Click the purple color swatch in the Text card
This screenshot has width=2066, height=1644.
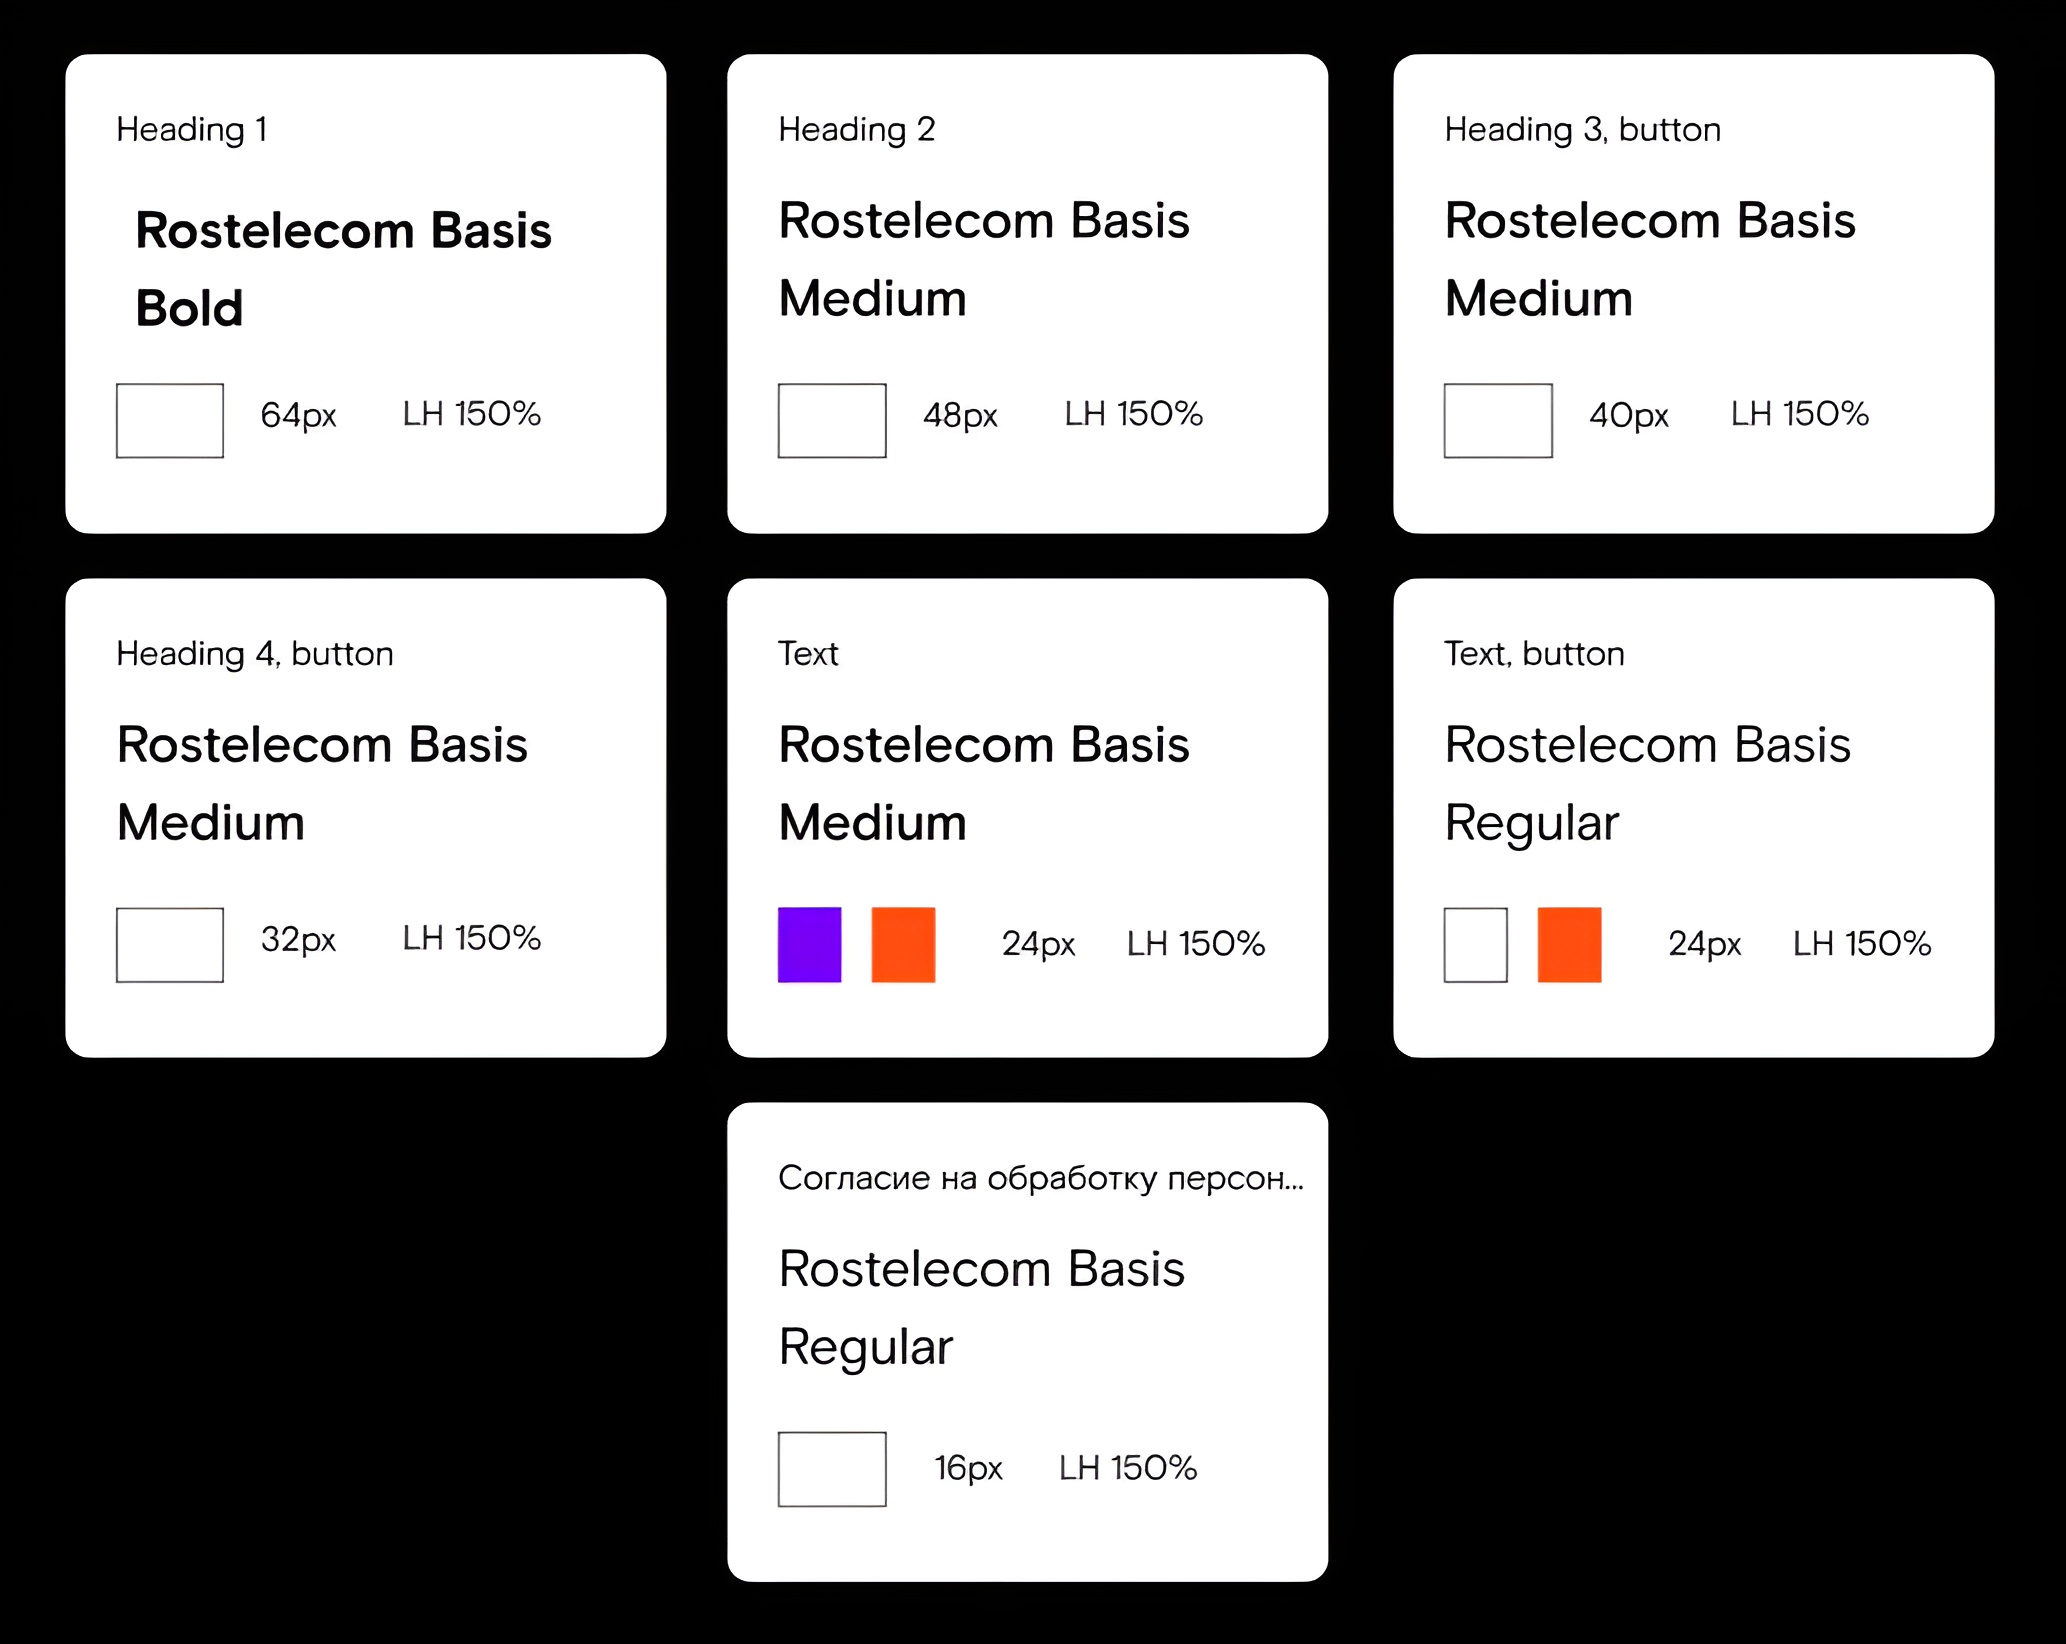[x=809, y=944]
